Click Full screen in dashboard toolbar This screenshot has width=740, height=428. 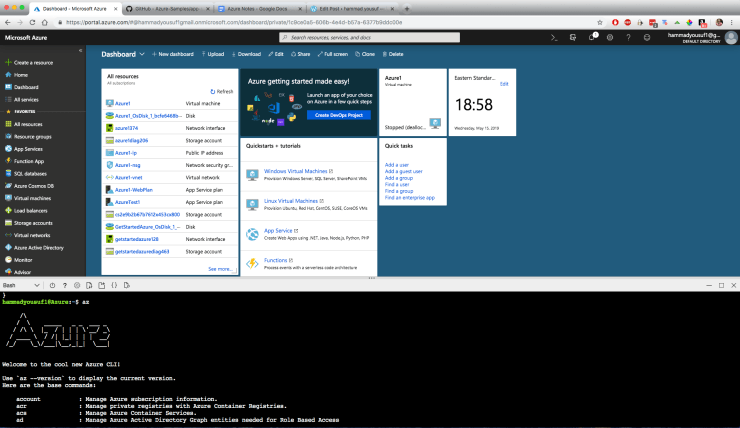[x=331, y=54]
